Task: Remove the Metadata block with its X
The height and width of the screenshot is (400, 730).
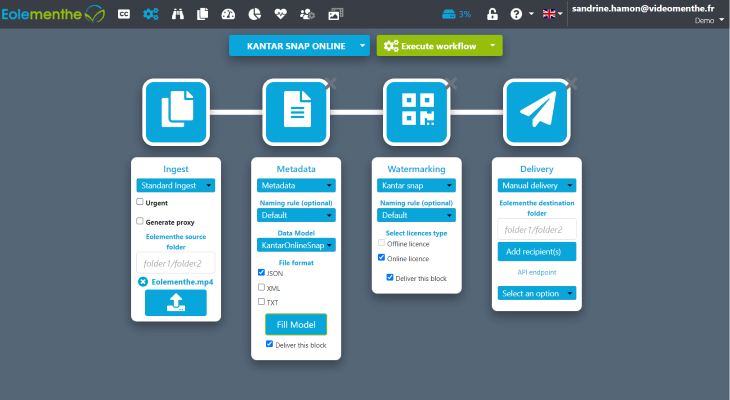Action: 331,83
